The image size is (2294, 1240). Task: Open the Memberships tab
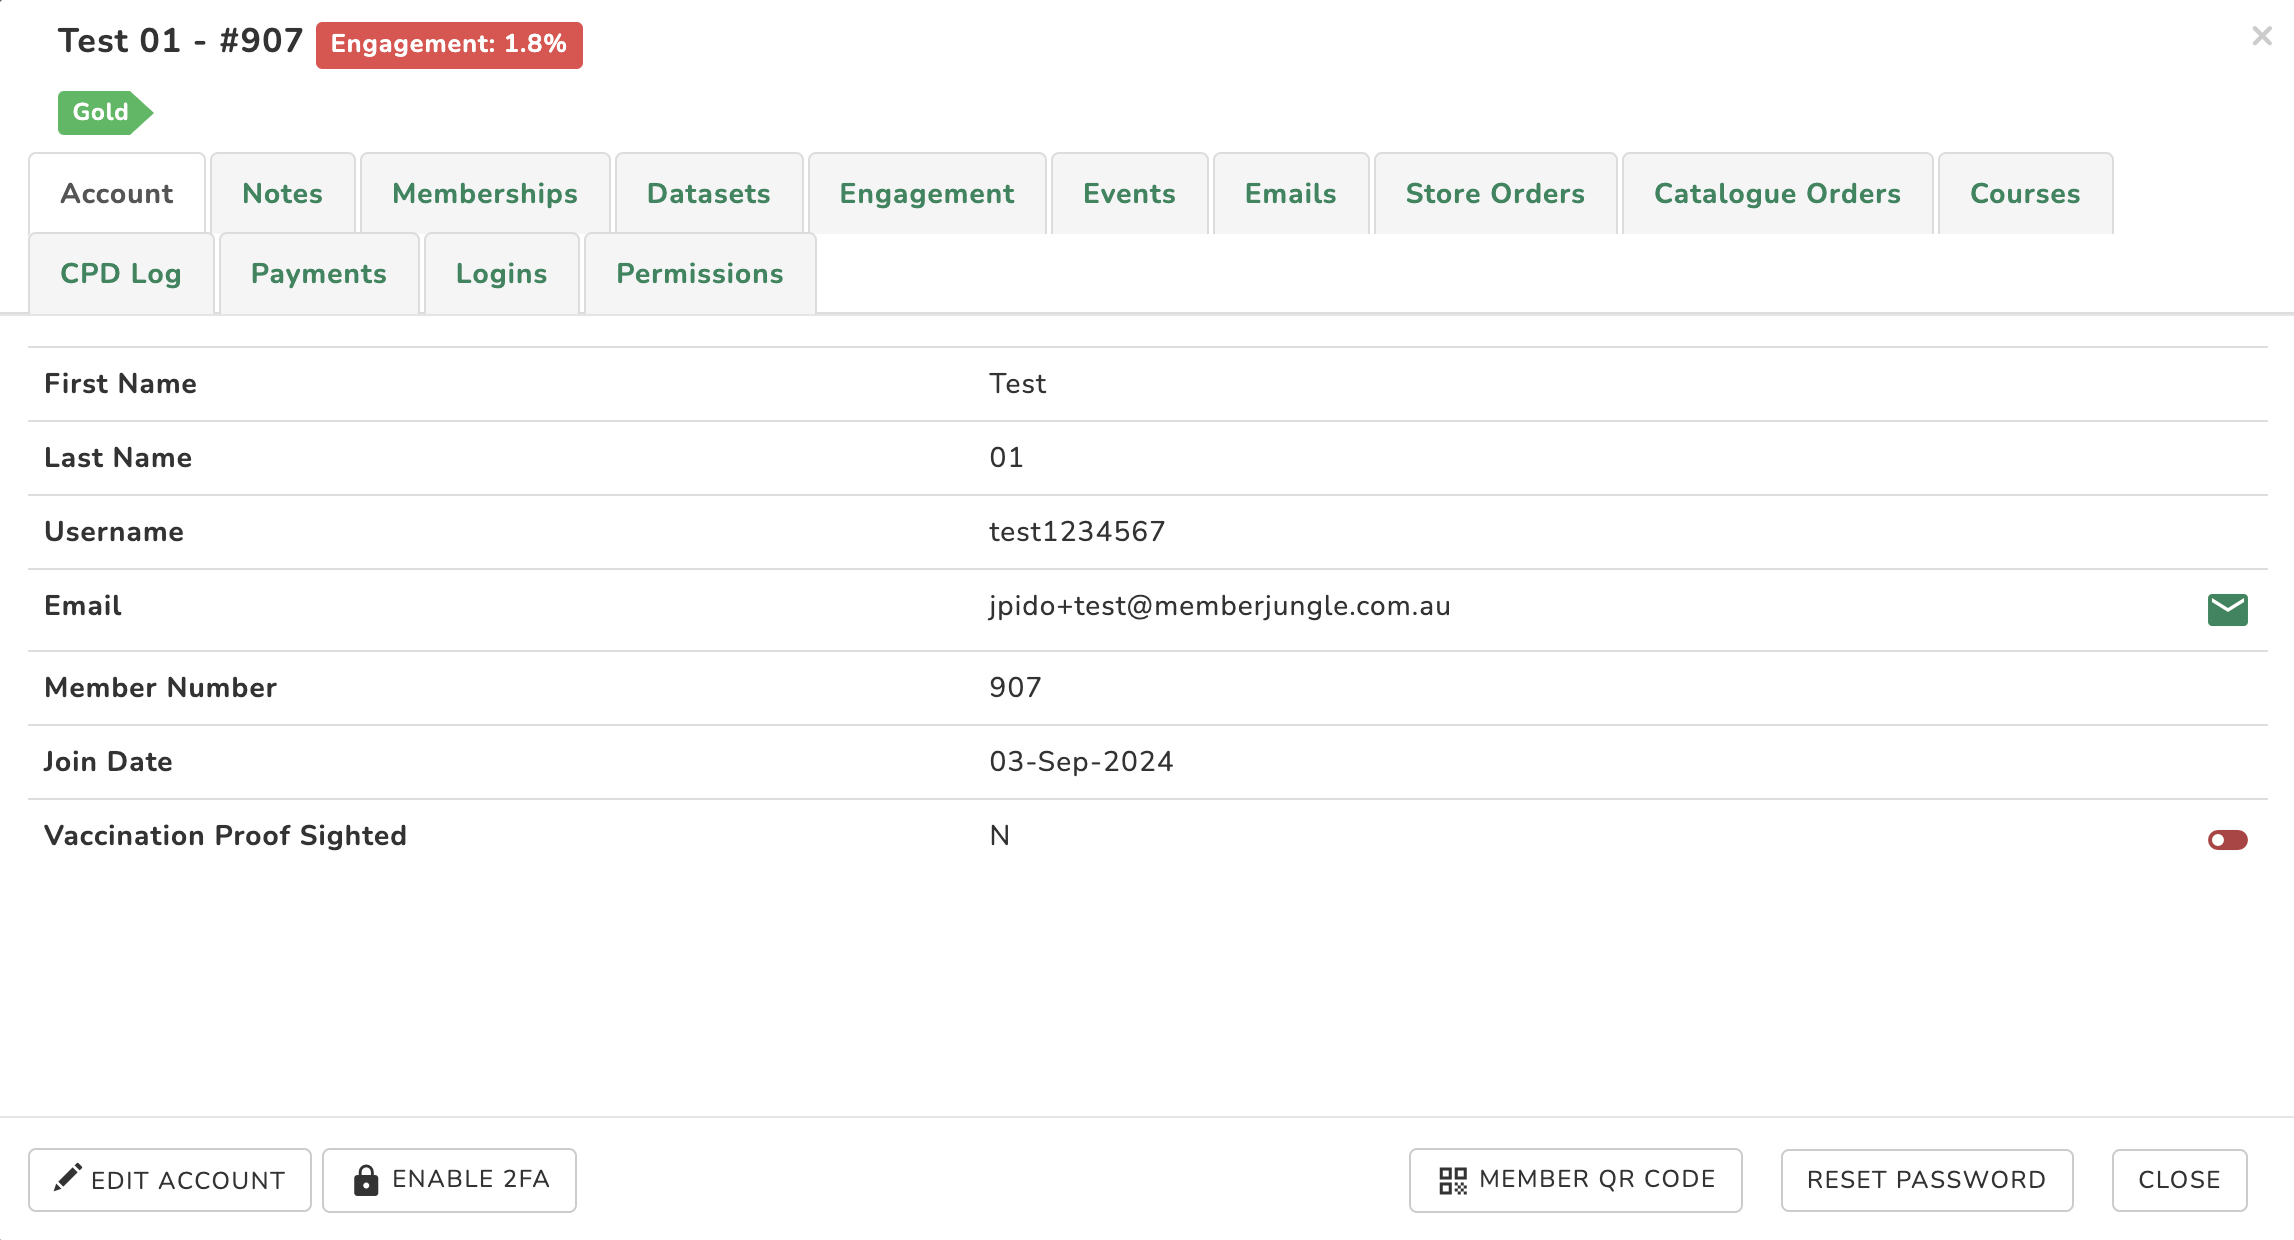click(485, 194)
